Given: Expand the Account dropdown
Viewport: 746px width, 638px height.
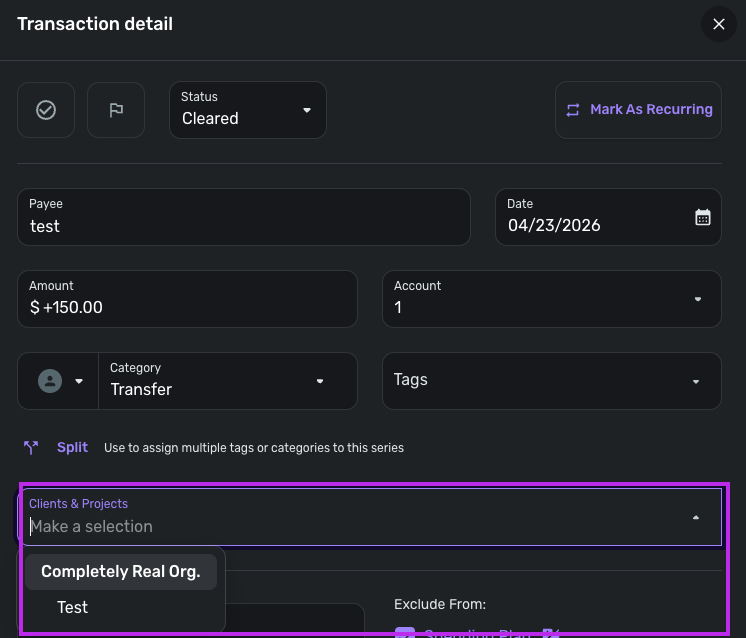Looking at the screenshot, I should pyautogui.click(x=697, y=299).
